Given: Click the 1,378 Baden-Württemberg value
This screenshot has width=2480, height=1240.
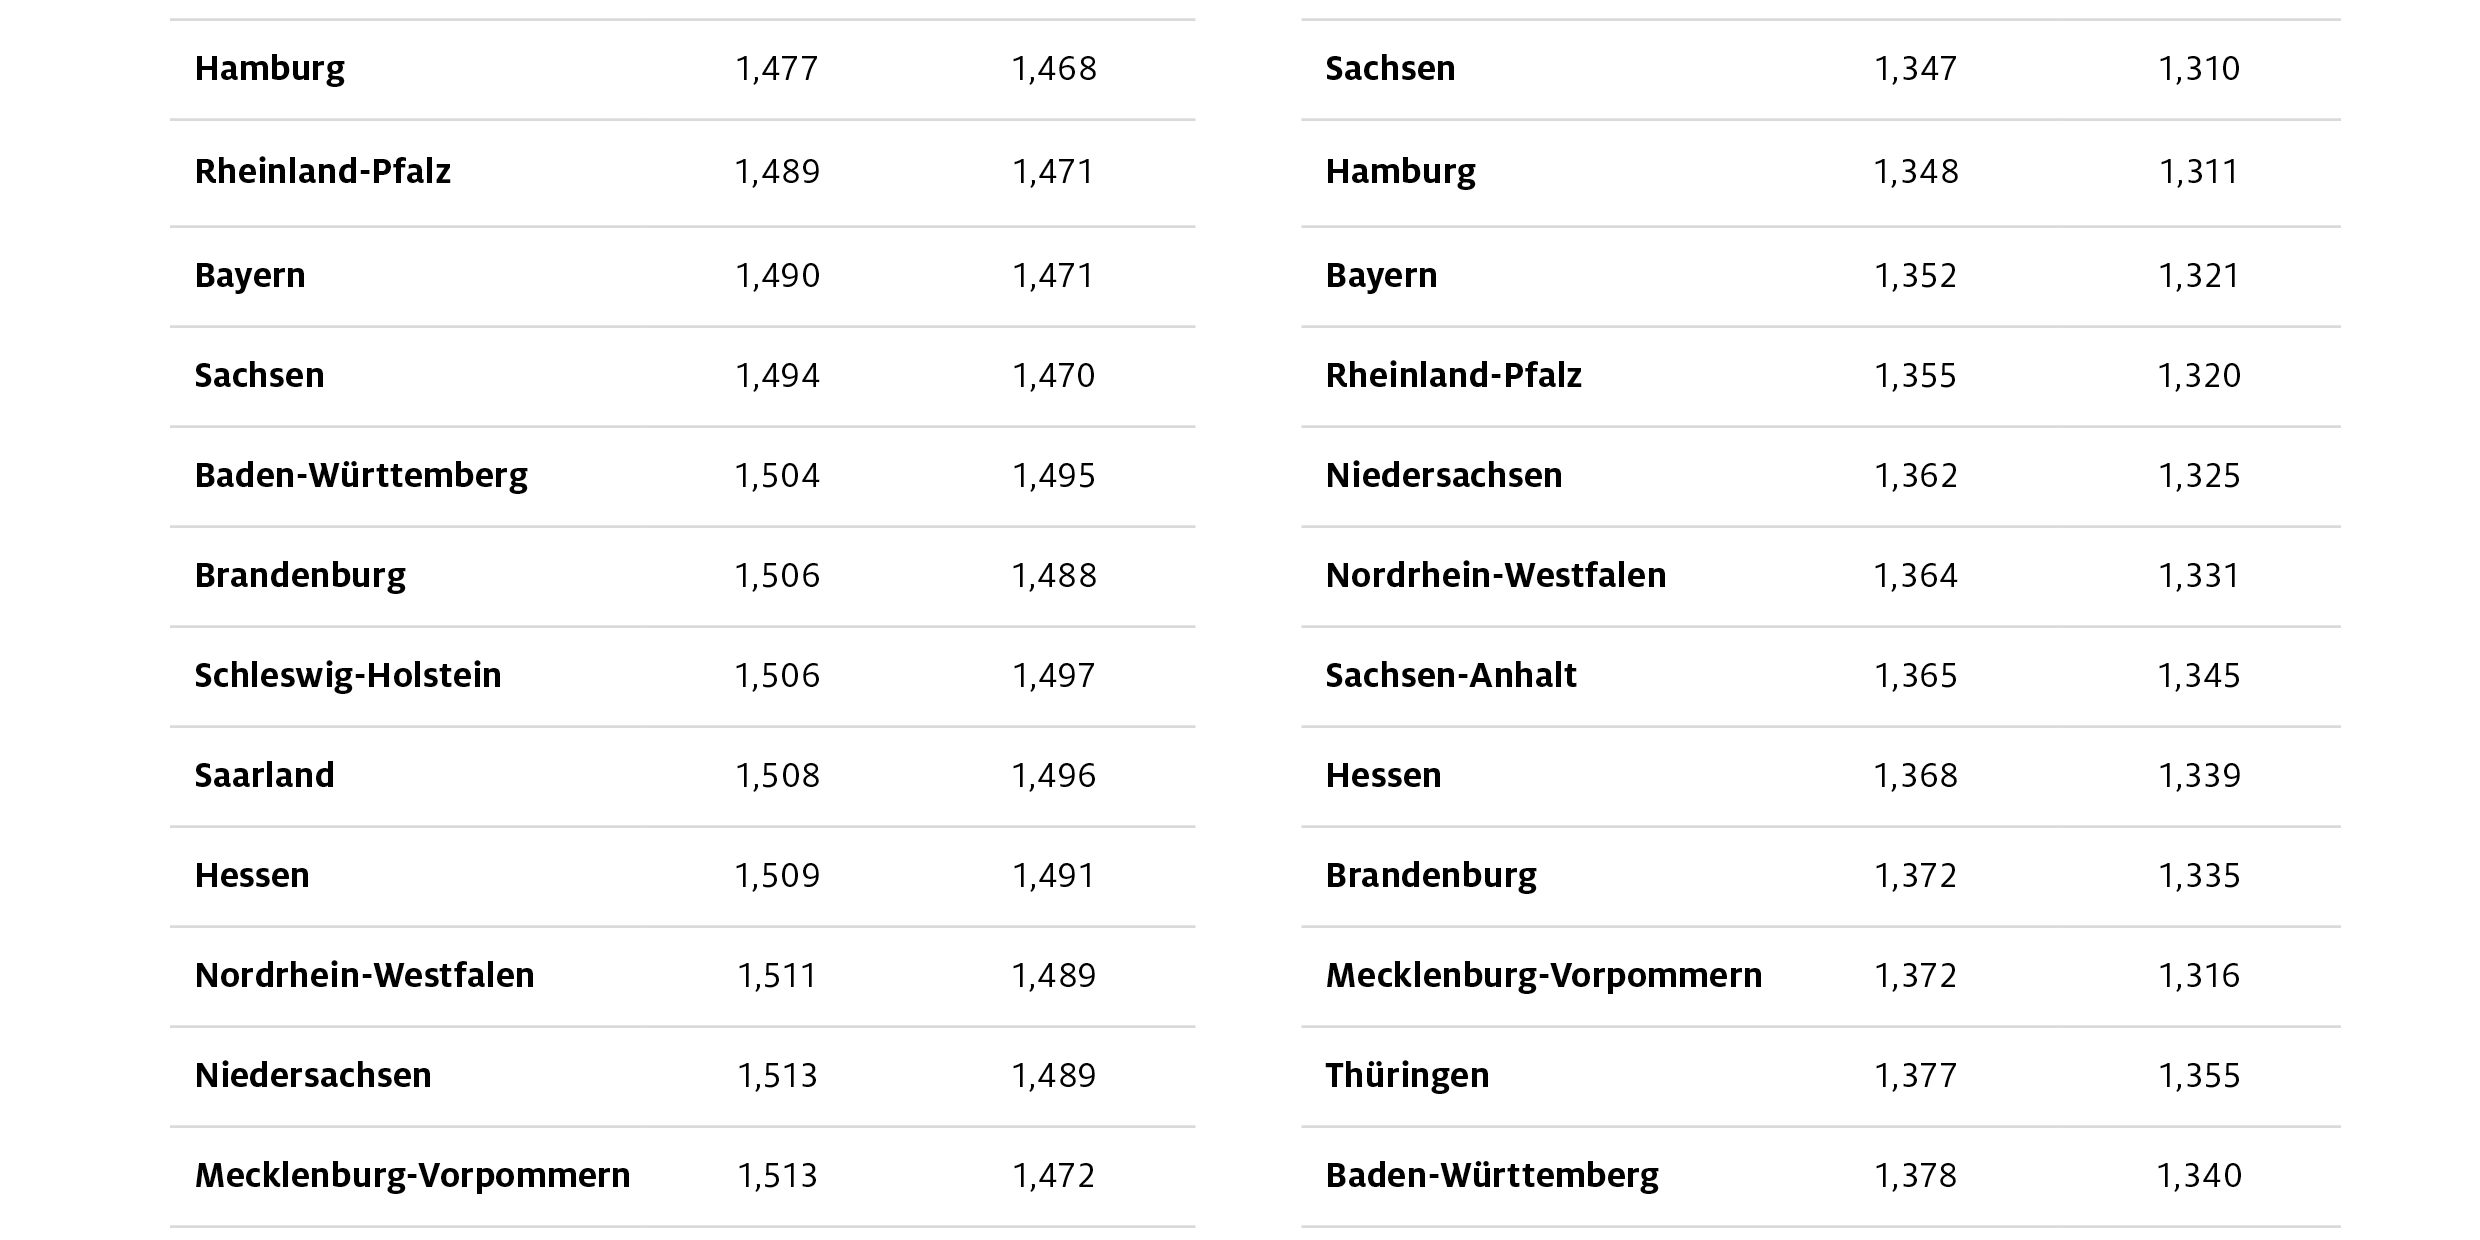Looking at the screenshot, I should [1915, 1176].
